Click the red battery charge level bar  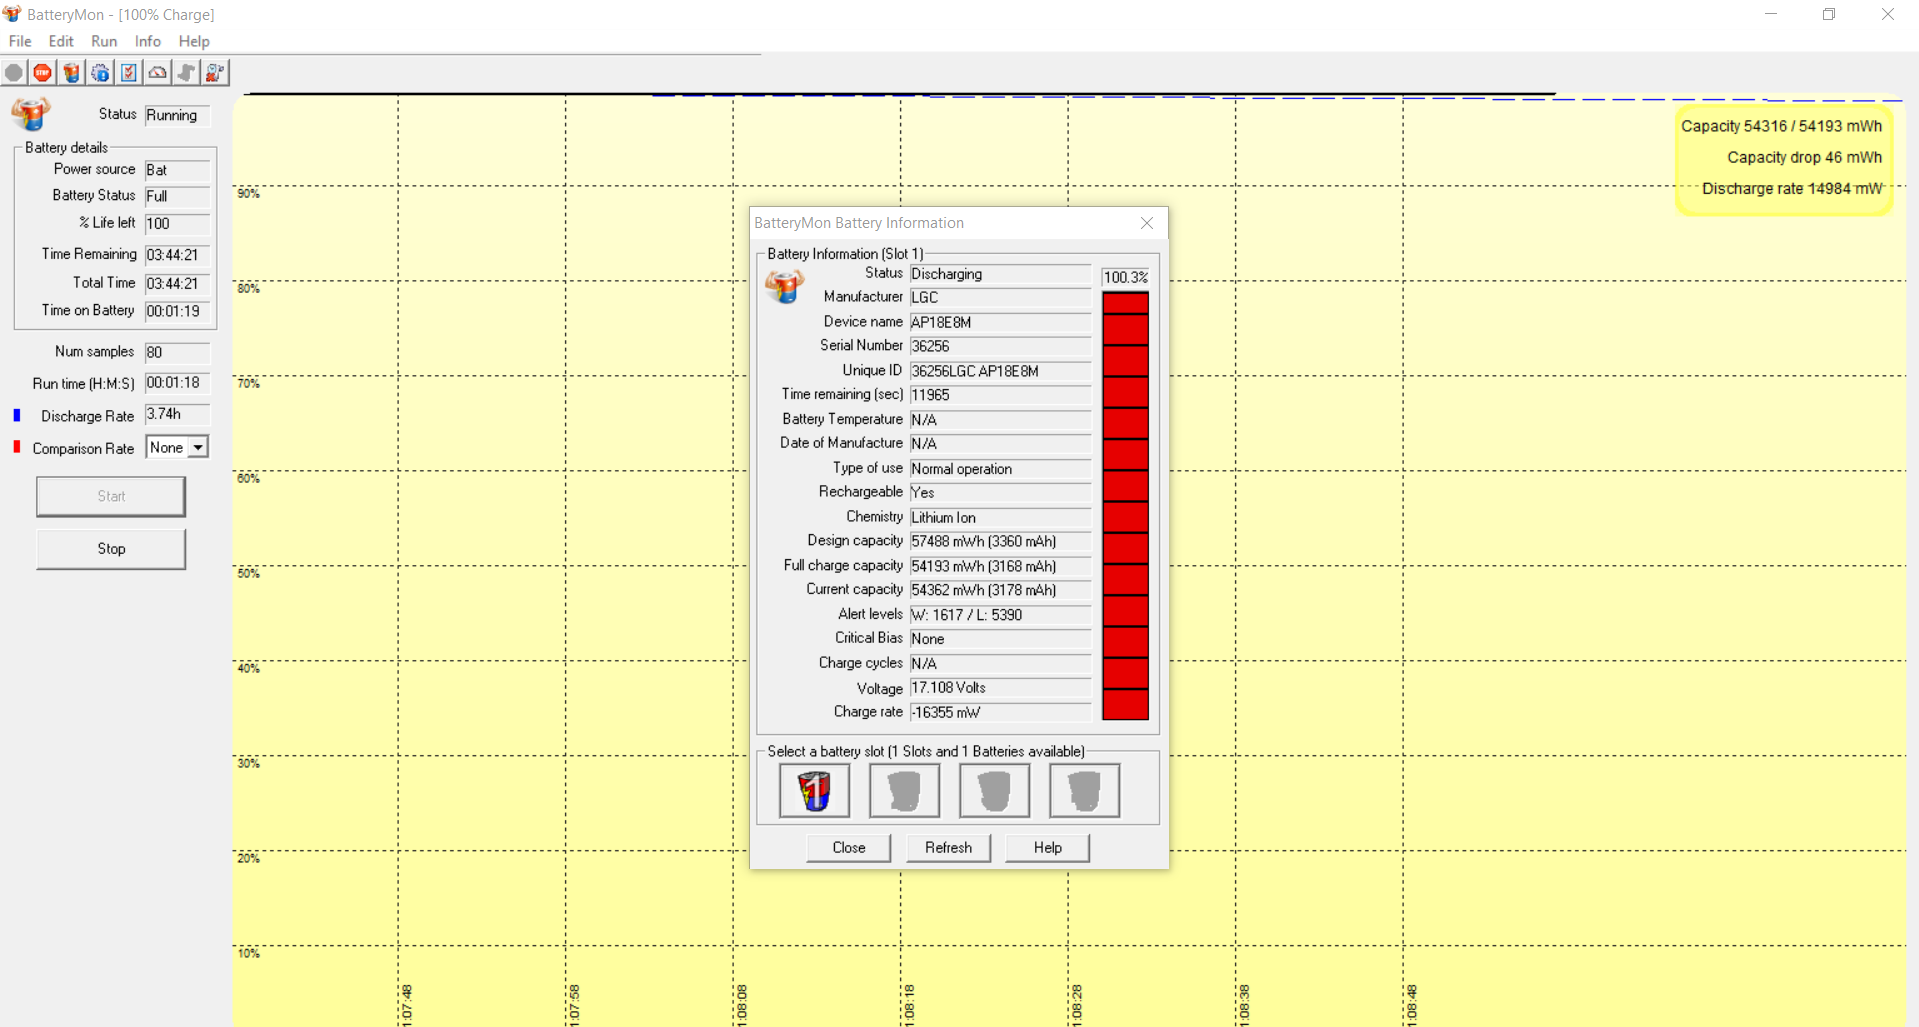pyautogui.click(x=1125, y=506)
